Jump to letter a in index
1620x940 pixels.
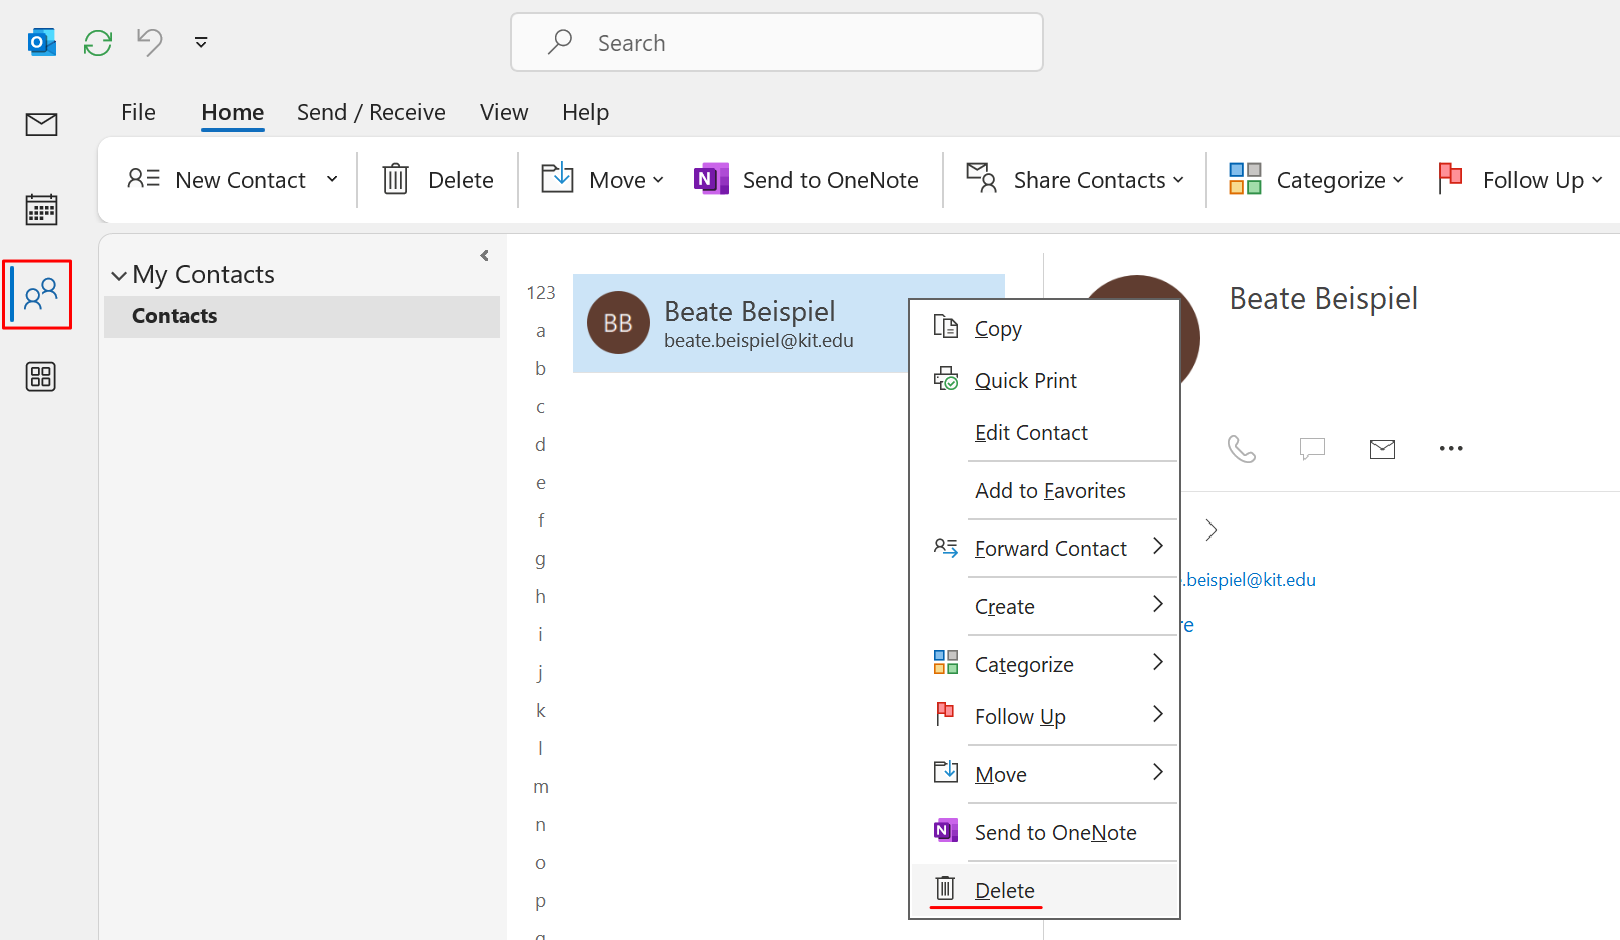(x=541, y=331)
